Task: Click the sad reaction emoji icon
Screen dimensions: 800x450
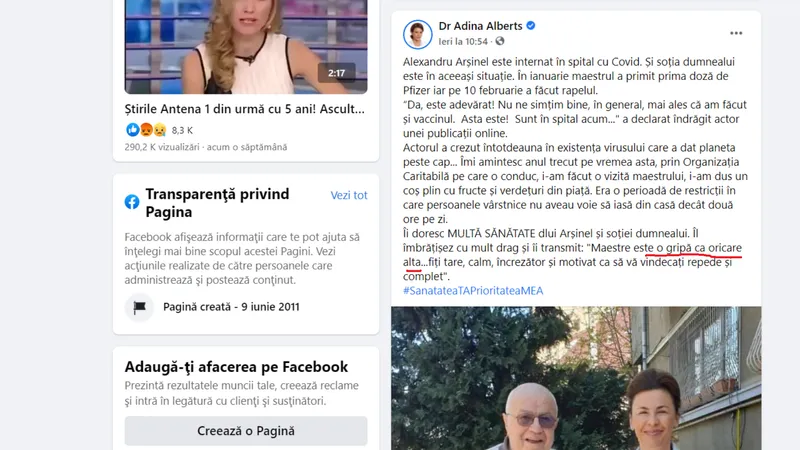Action: (160, 130)
